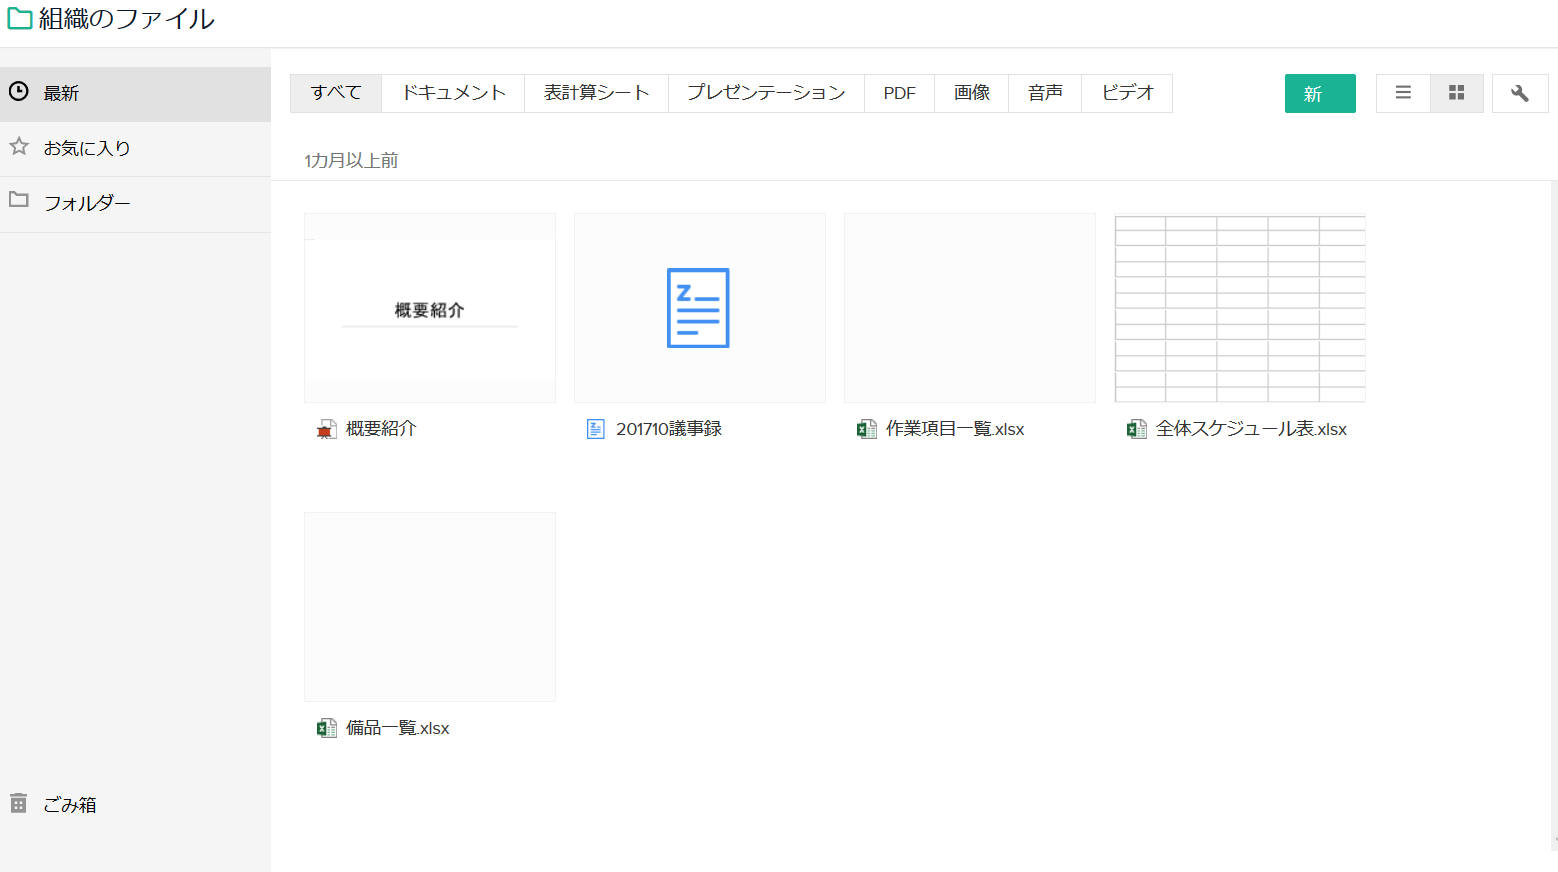Open 作業項目一覧.xlsx file name link
The width and height of the screenshot is (1558, 872).
tap(954, 429)
